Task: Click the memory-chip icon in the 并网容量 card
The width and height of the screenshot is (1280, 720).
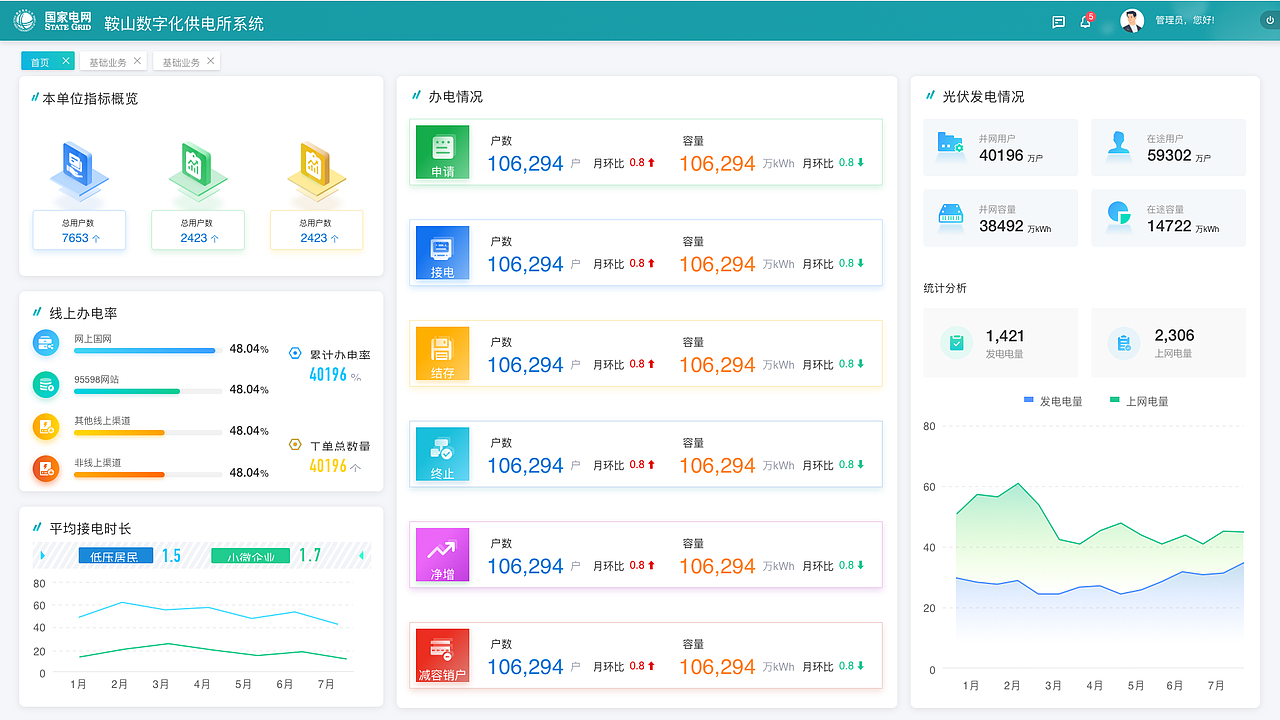Action: (x=950, y=214)
